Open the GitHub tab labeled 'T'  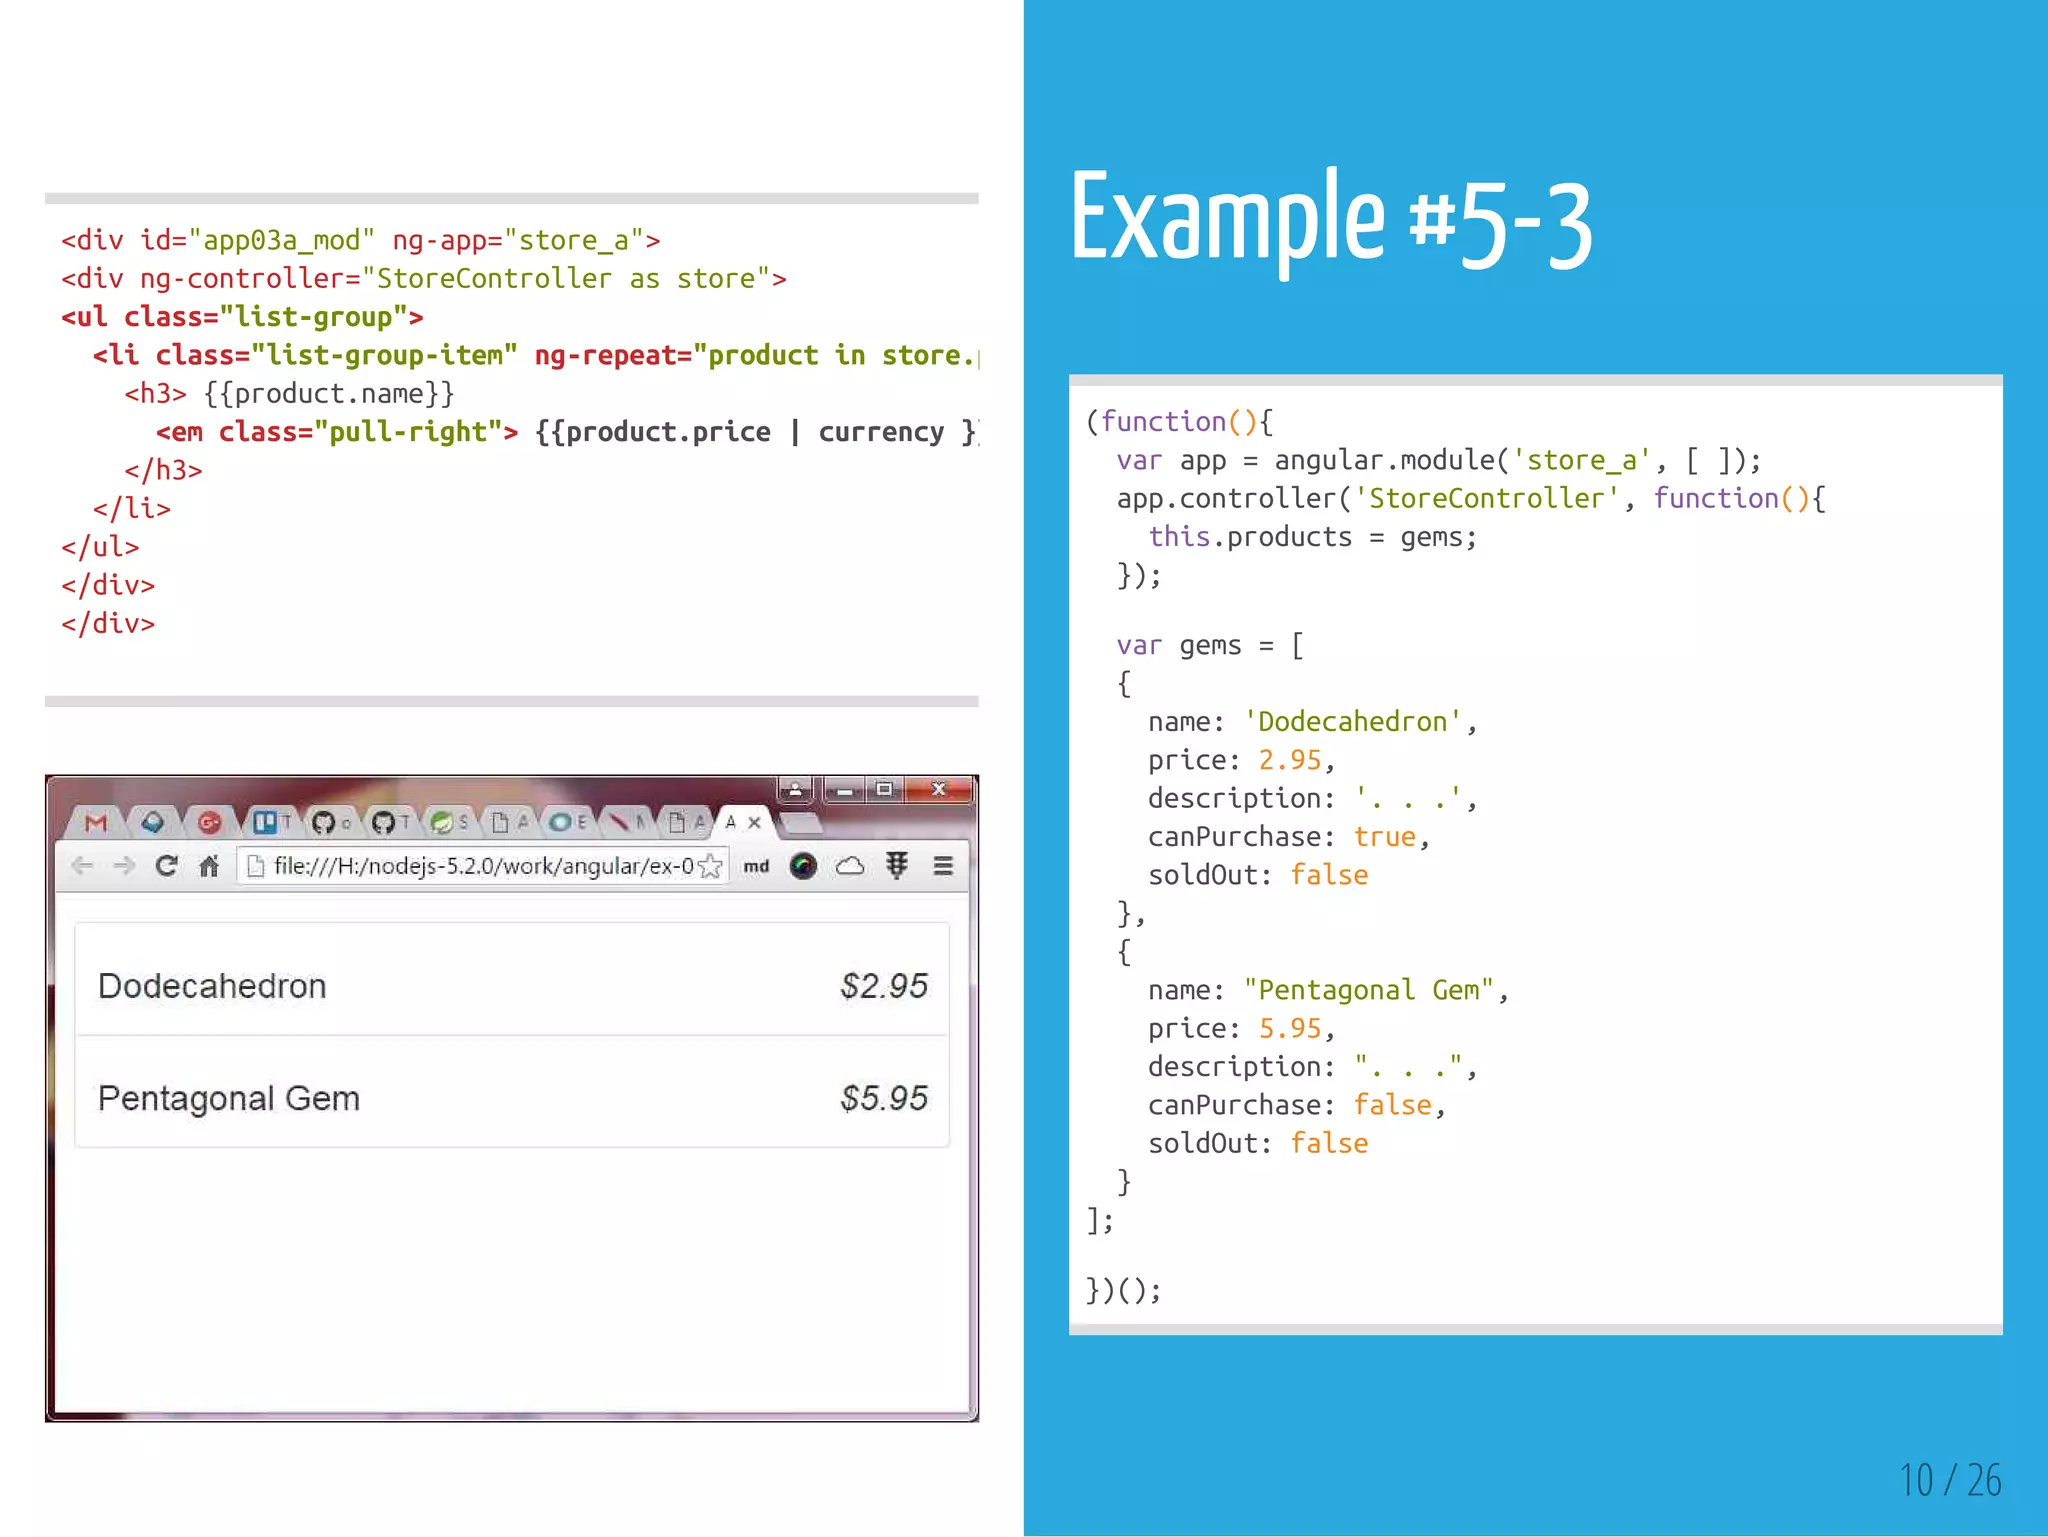click(390, 822)
